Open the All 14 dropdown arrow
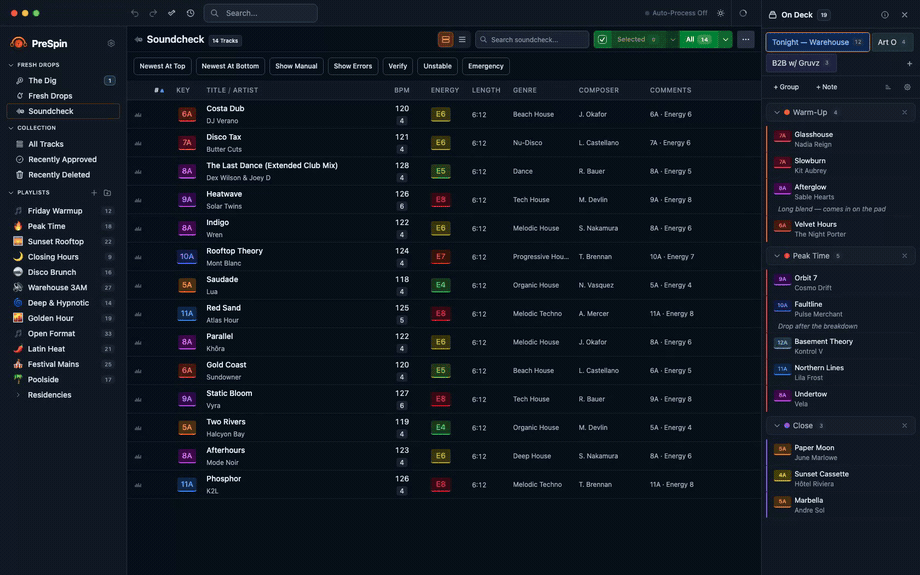This screenshot has width=920, height=575. tap(725, 39)
